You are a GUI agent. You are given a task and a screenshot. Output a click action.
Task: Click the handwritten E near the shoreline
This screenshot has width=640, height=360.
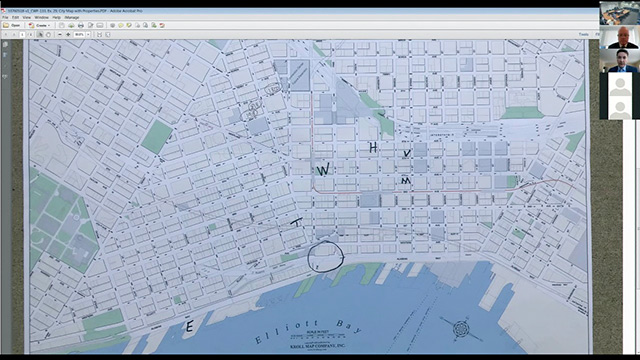point(189,327)
